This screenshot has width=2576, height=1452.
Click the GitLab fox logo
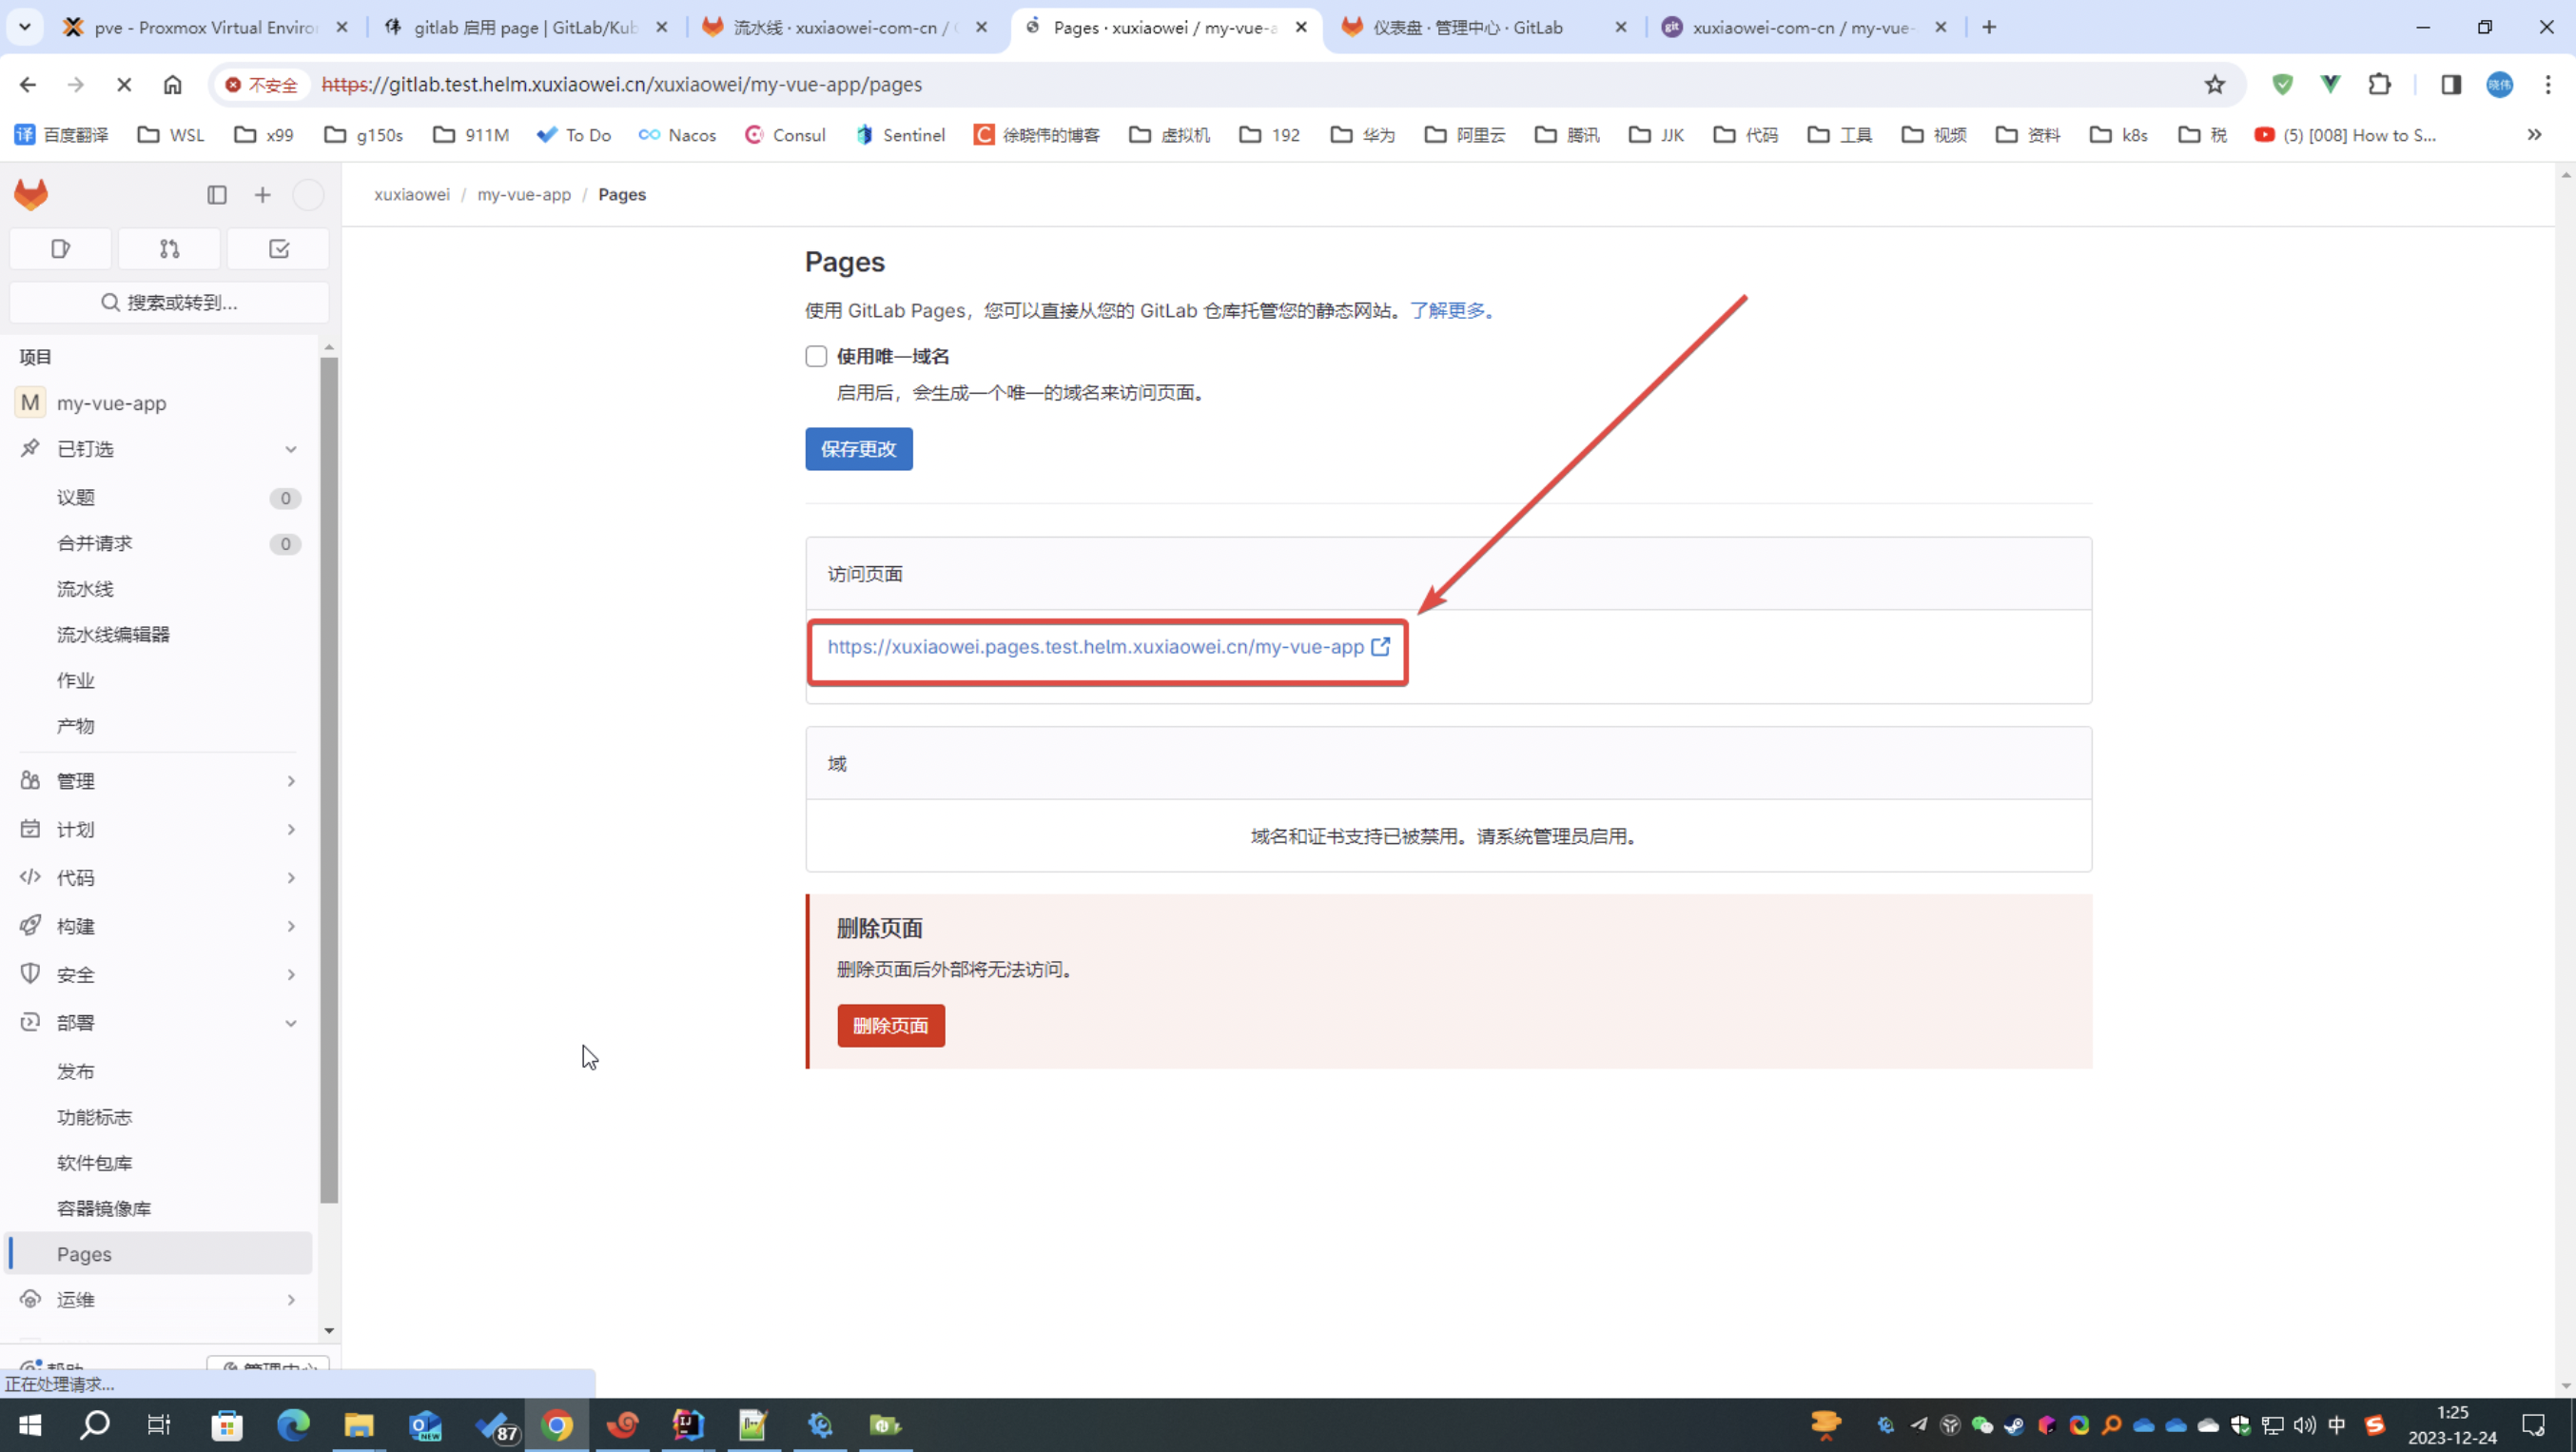[31, 194]
